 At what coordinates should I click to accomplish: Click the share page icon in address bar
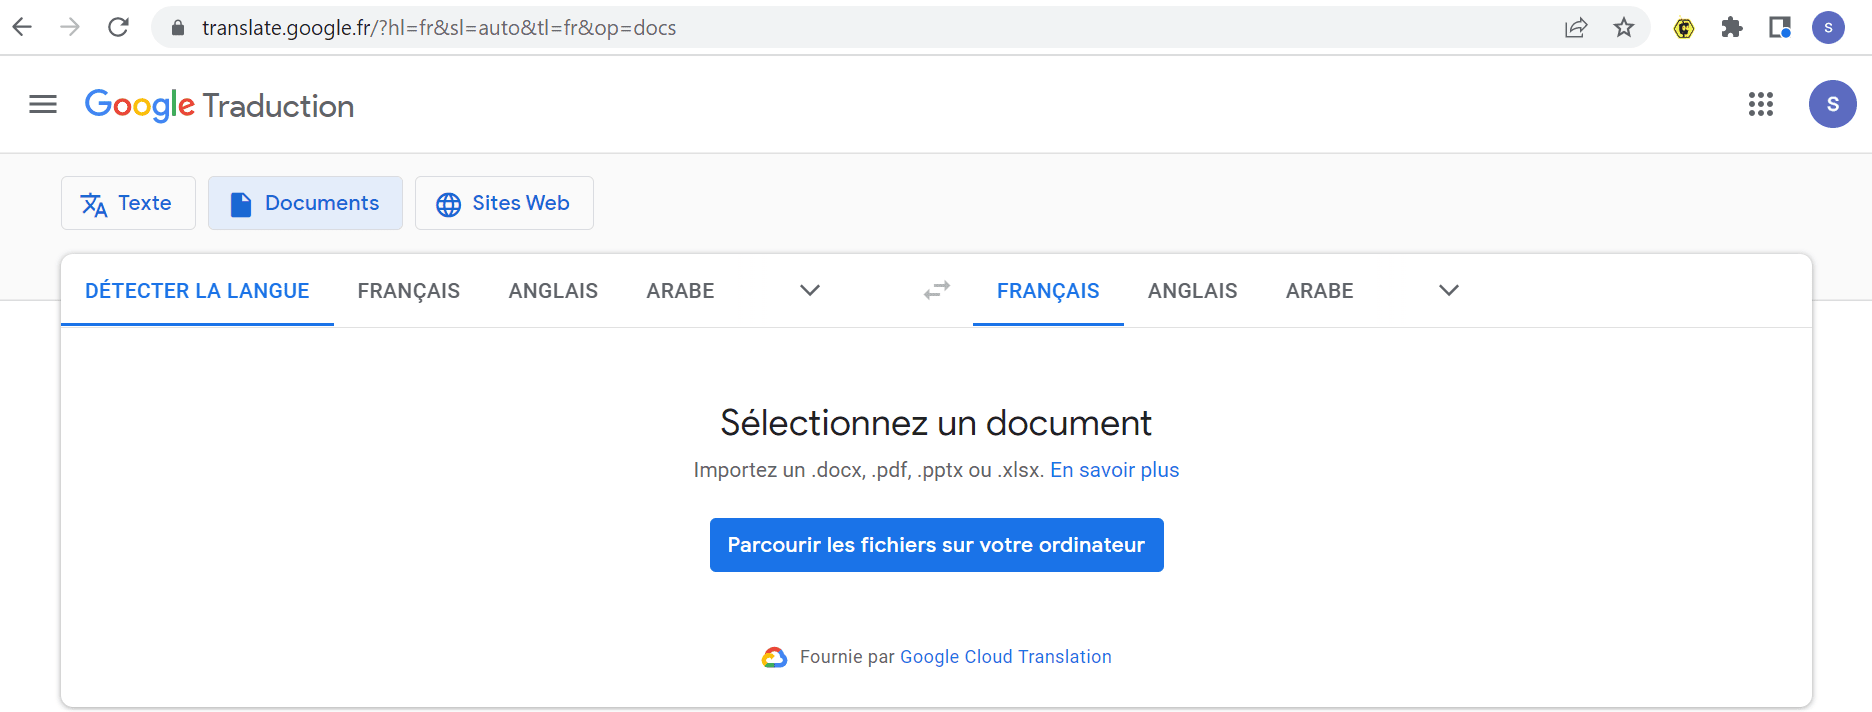1576,28
